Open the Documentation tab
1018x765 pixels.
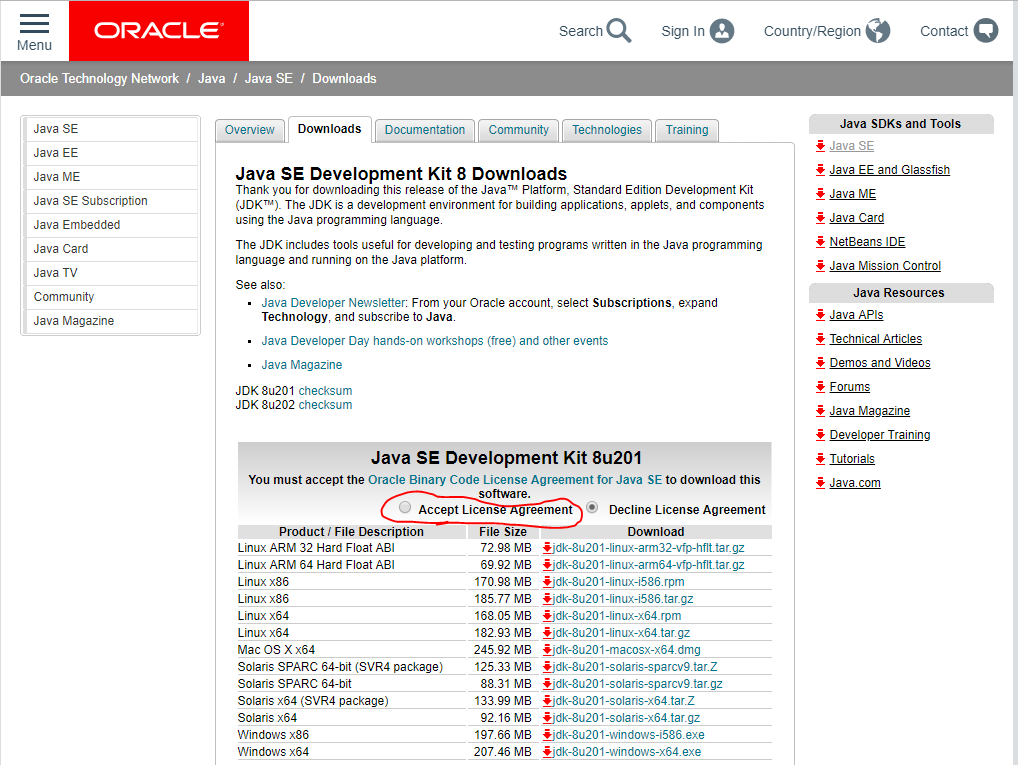[425, 130]
